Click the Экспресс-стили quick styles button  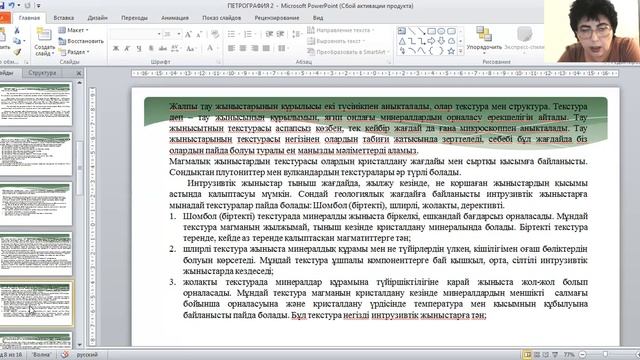pyautogui.click(x=524, y=39)
